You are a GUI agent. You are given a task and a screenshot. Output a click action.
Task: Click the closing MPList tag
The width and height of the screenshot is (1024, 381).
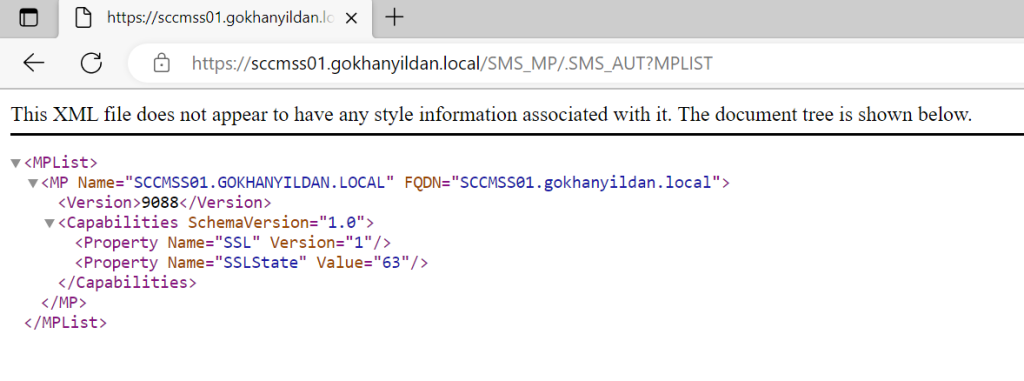(x=65, y=323)
